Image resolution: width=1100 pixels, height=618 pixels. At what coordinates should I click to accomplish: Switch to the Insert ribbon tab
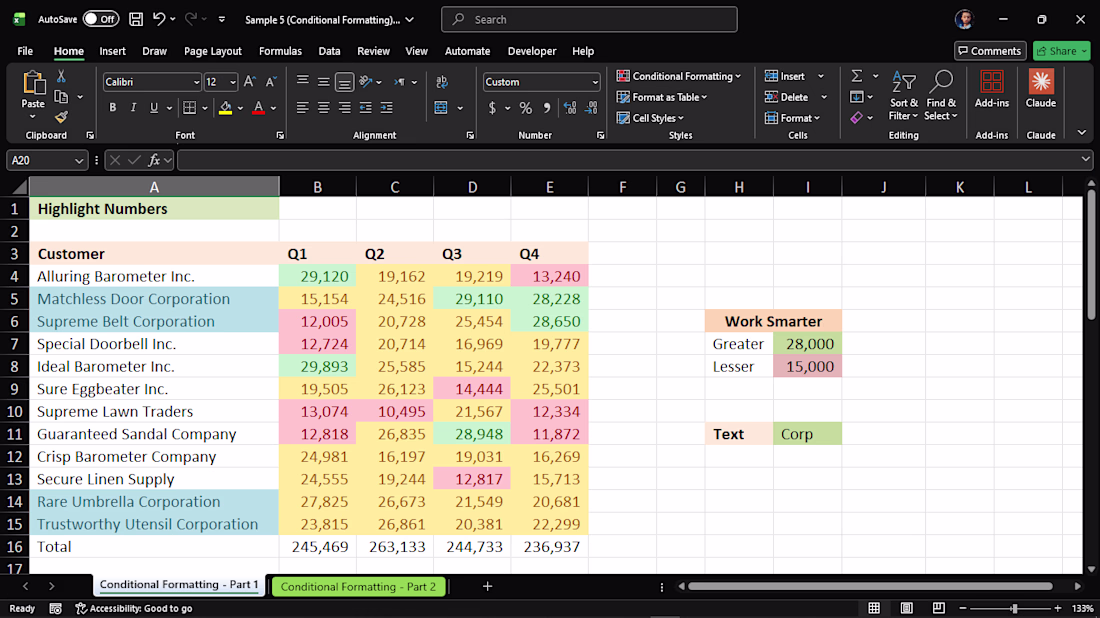[x=112, y=51]
